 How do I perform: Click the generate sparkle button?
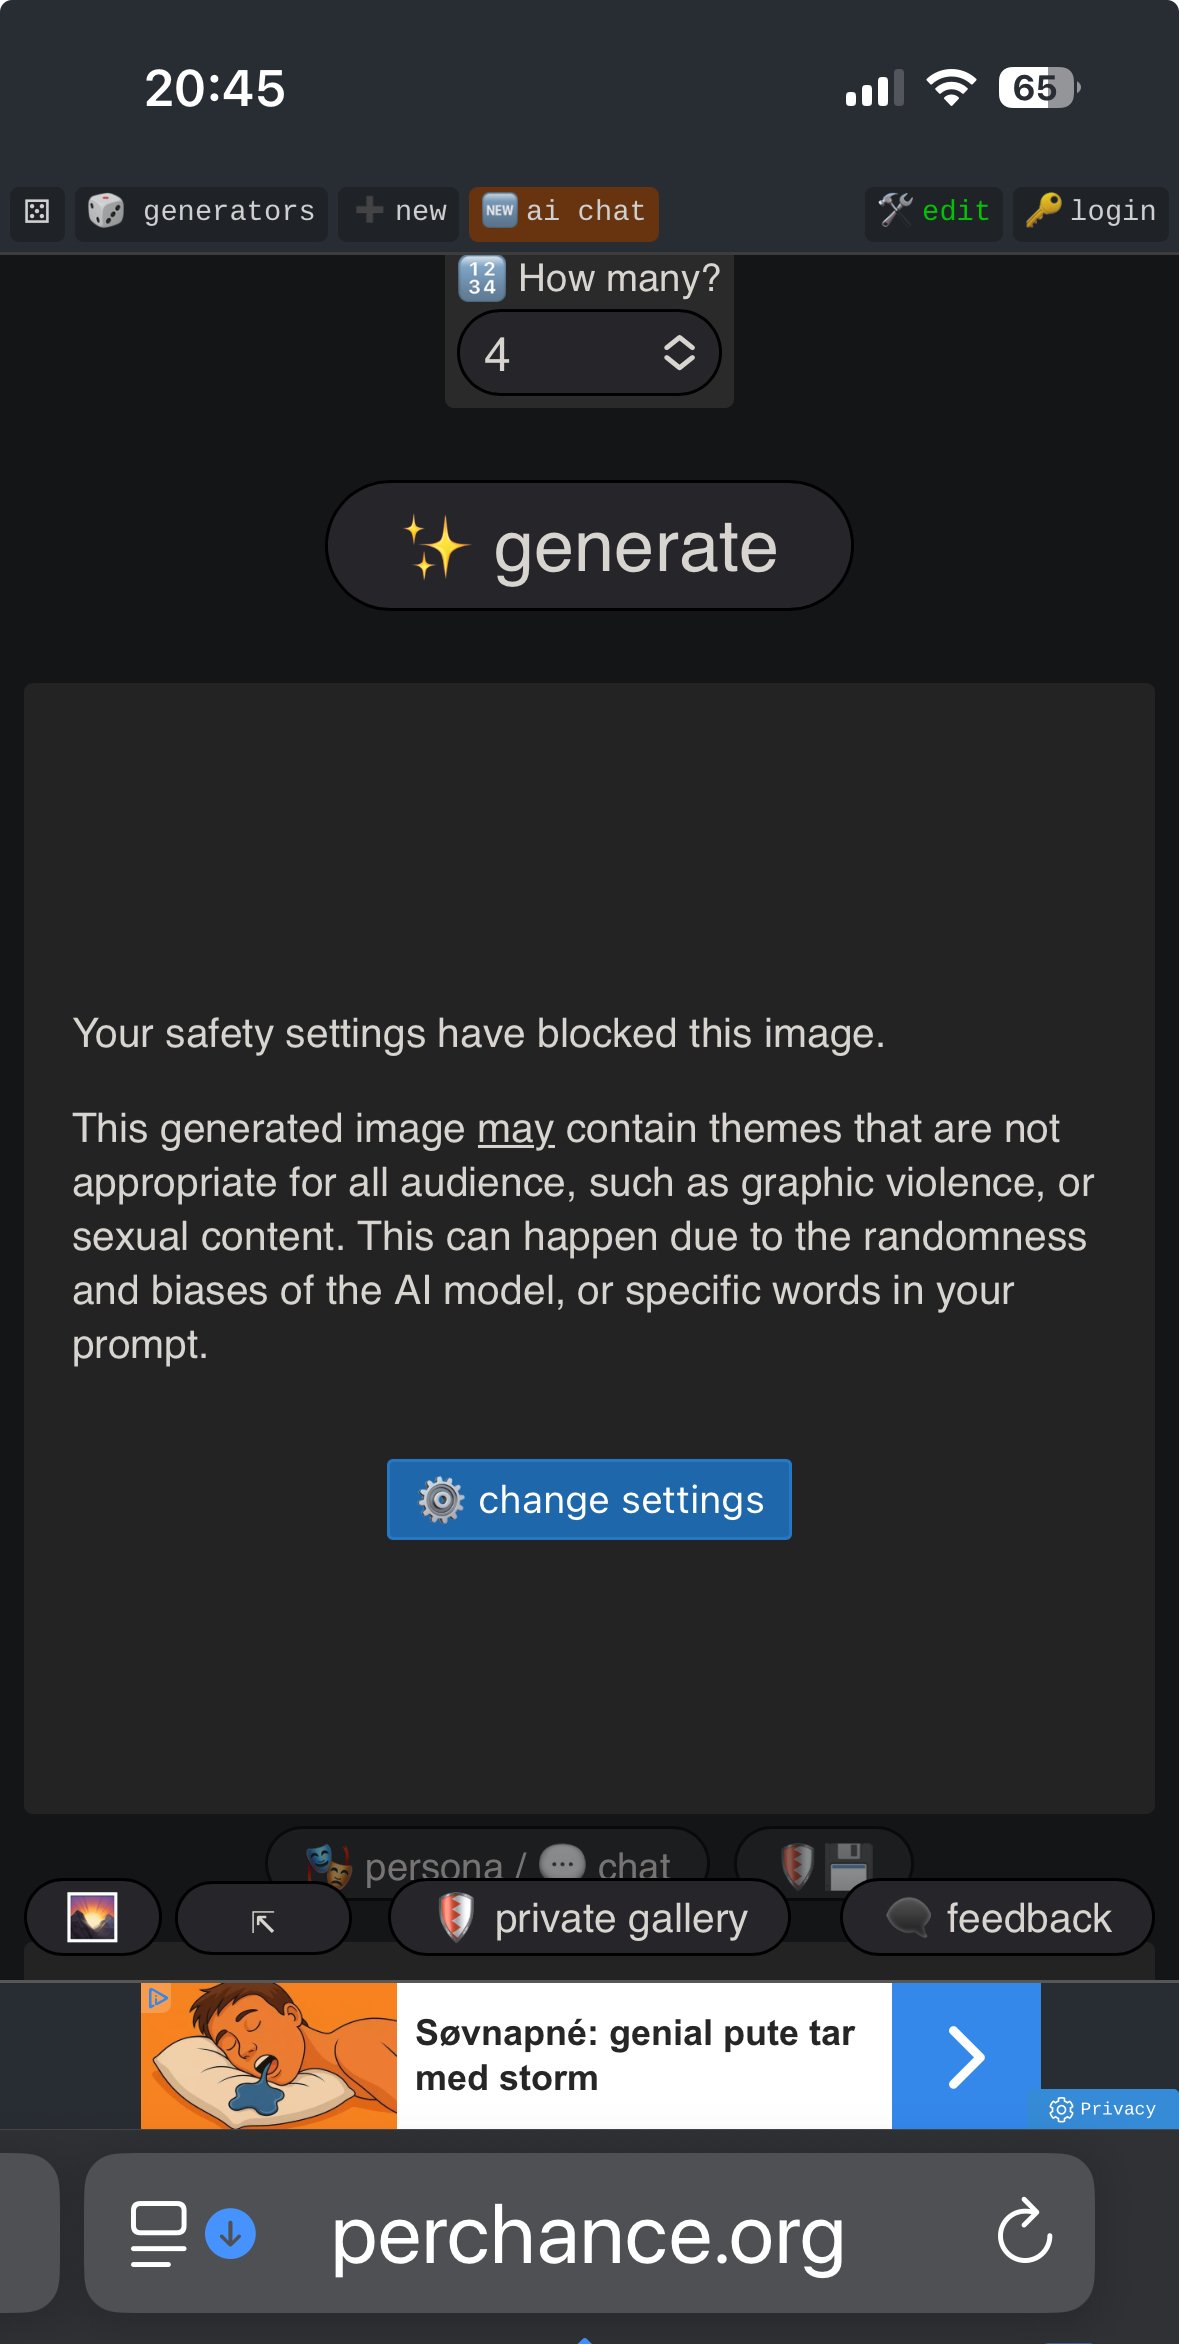[589, 546]
